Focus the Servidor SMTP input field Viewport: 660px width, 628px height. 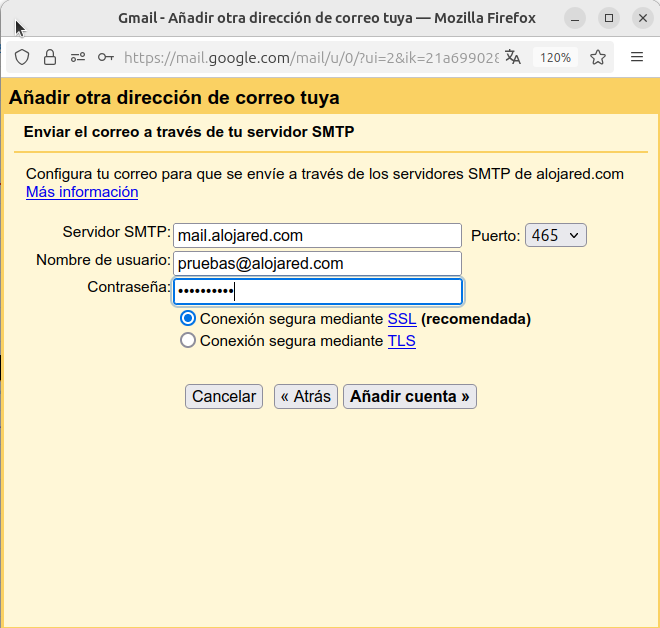click(x=317, y=236)
